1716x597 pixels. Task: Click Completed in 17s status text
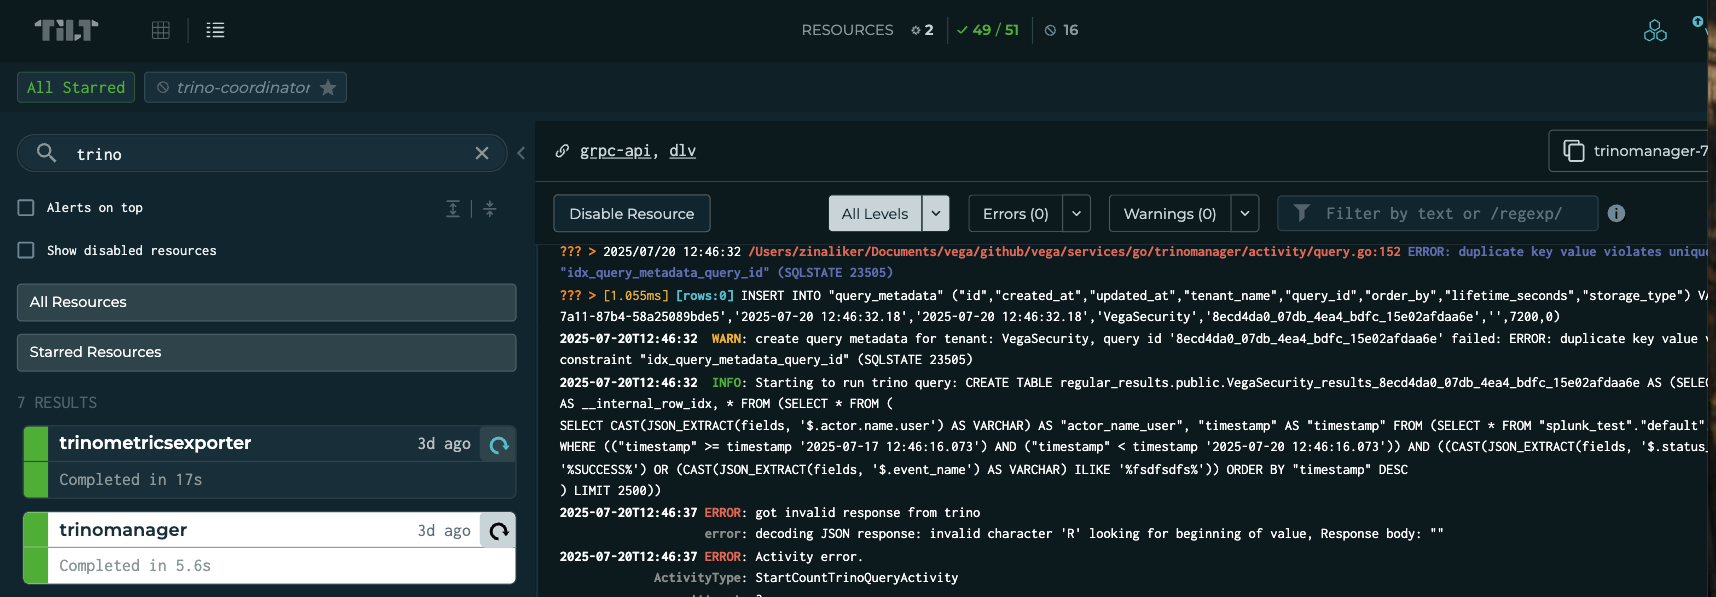[x=131, y=480]
